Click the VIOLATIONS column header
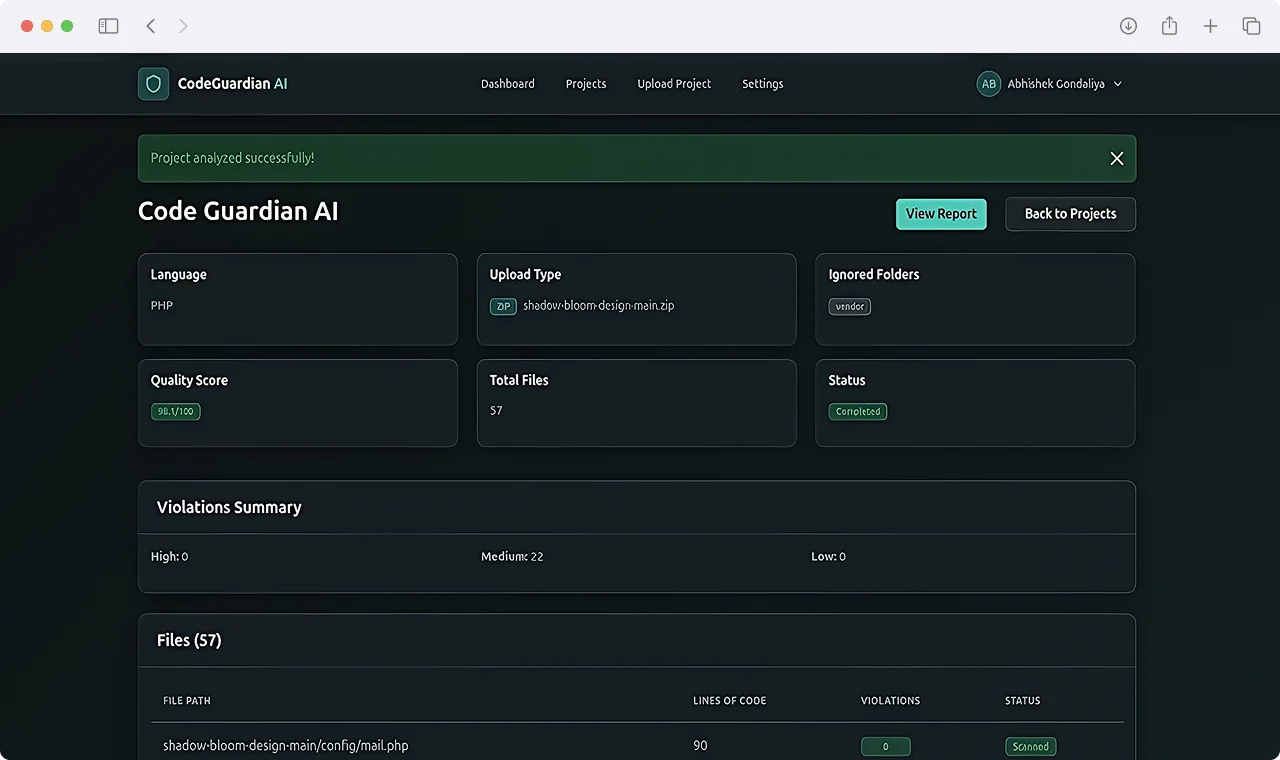This screenshot has width=1280, height=760. click(891, 701)
